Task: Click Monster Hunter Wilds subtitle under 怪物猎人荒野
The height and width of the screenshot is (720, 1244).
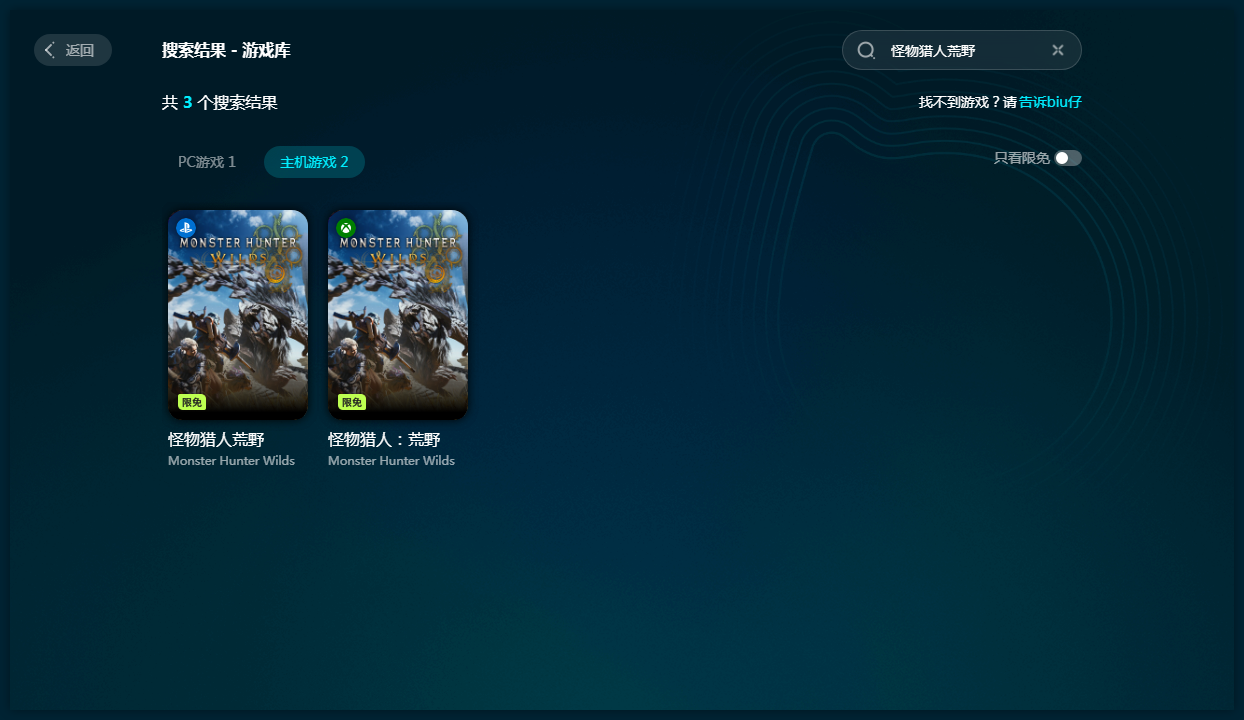Action: (x=231, y=461)
